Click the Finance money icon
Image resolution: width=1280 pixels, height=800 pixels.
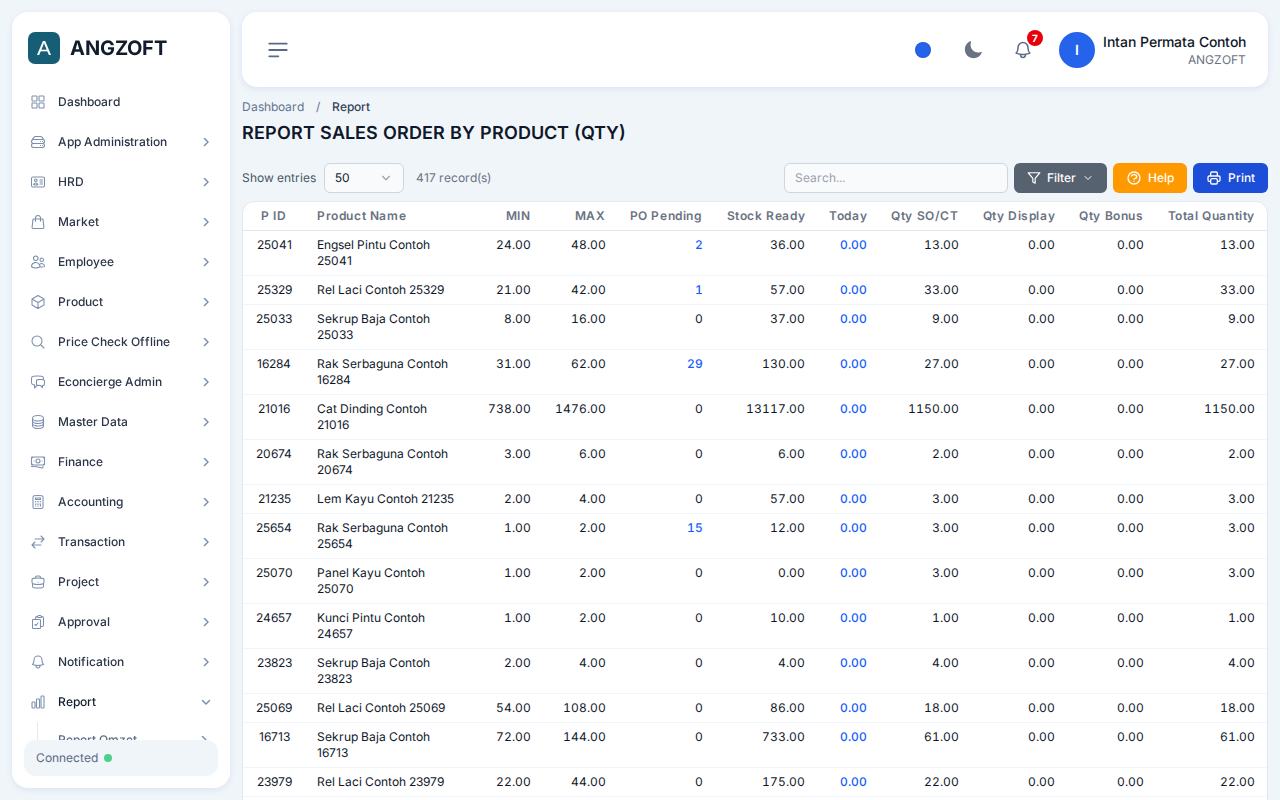[x=38, y=462]
